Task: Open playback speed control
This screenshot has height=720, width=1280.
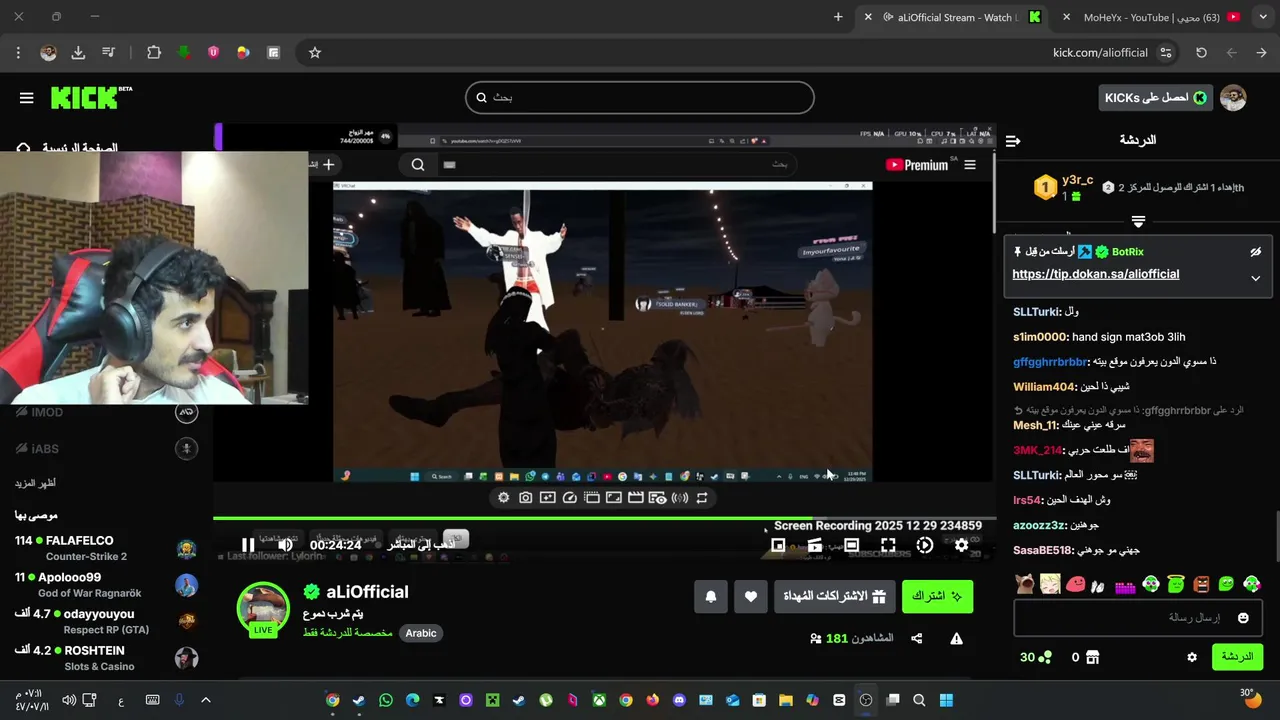Action: [x=925, y=545]
